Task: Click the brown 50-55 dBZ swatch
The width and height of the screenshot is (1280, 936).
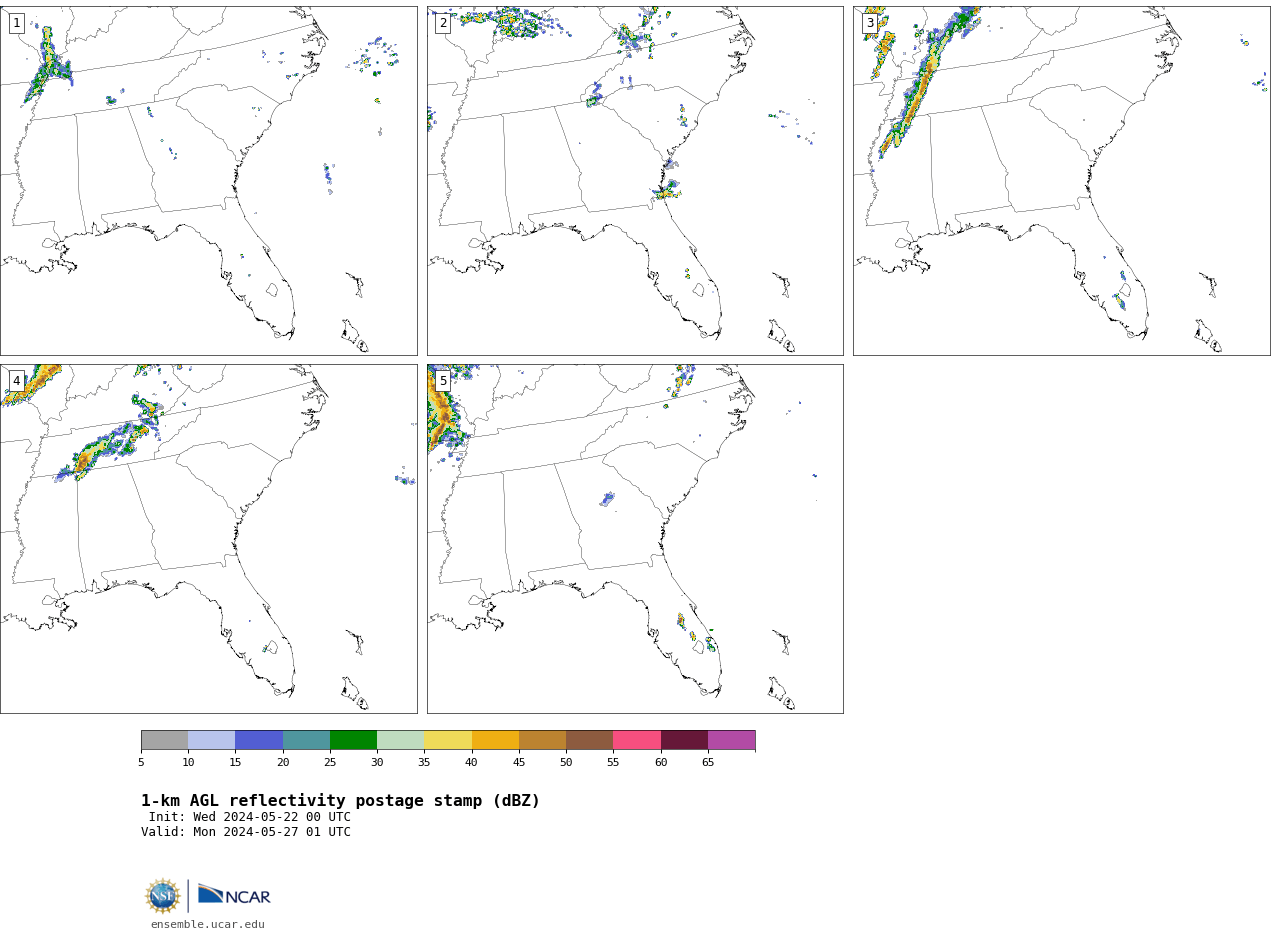Action: 589,740
